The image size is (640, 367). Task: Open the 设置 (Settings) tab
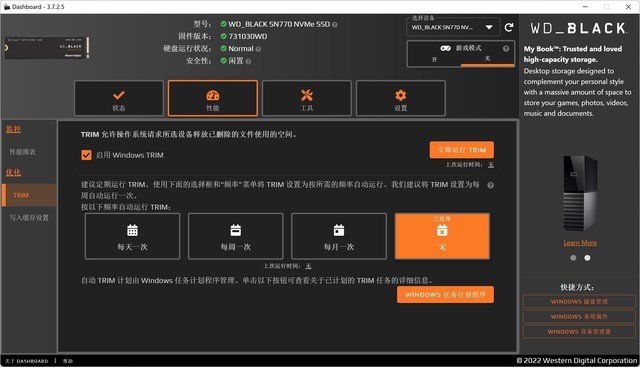401,98
